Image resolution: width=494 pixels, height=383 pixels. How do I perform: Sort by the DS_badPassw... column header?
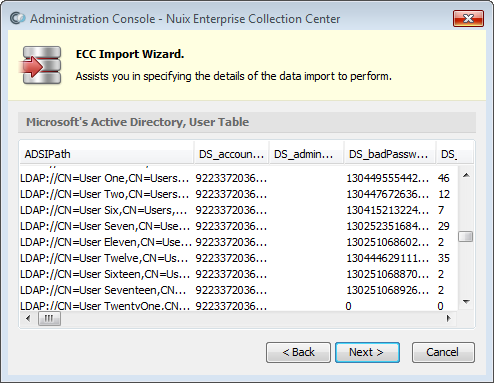[x=390, y=154]
